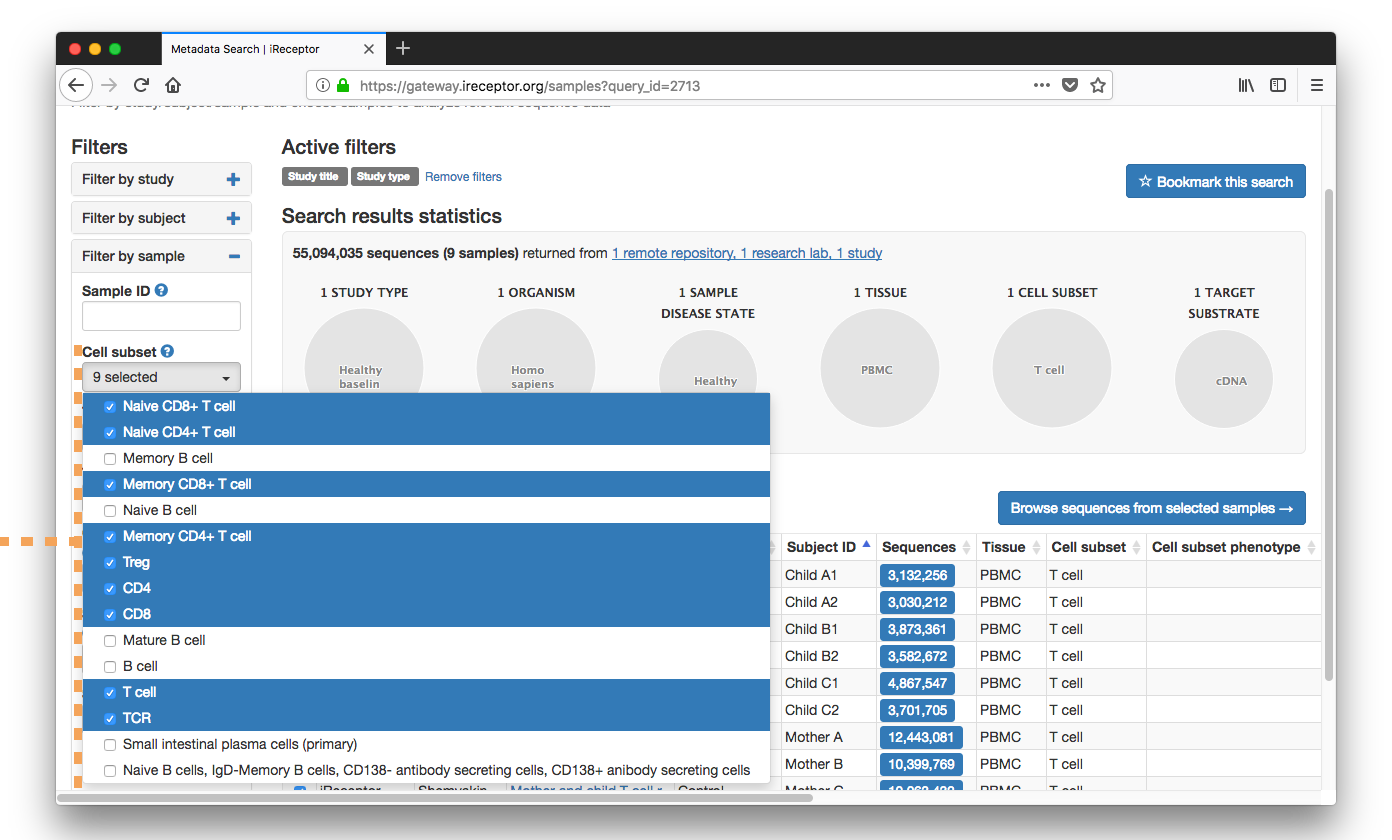This screenshot has height=840, width=1392.
Task: Open Child A2 sequences count 3,030,212
Action: [917, 602]
